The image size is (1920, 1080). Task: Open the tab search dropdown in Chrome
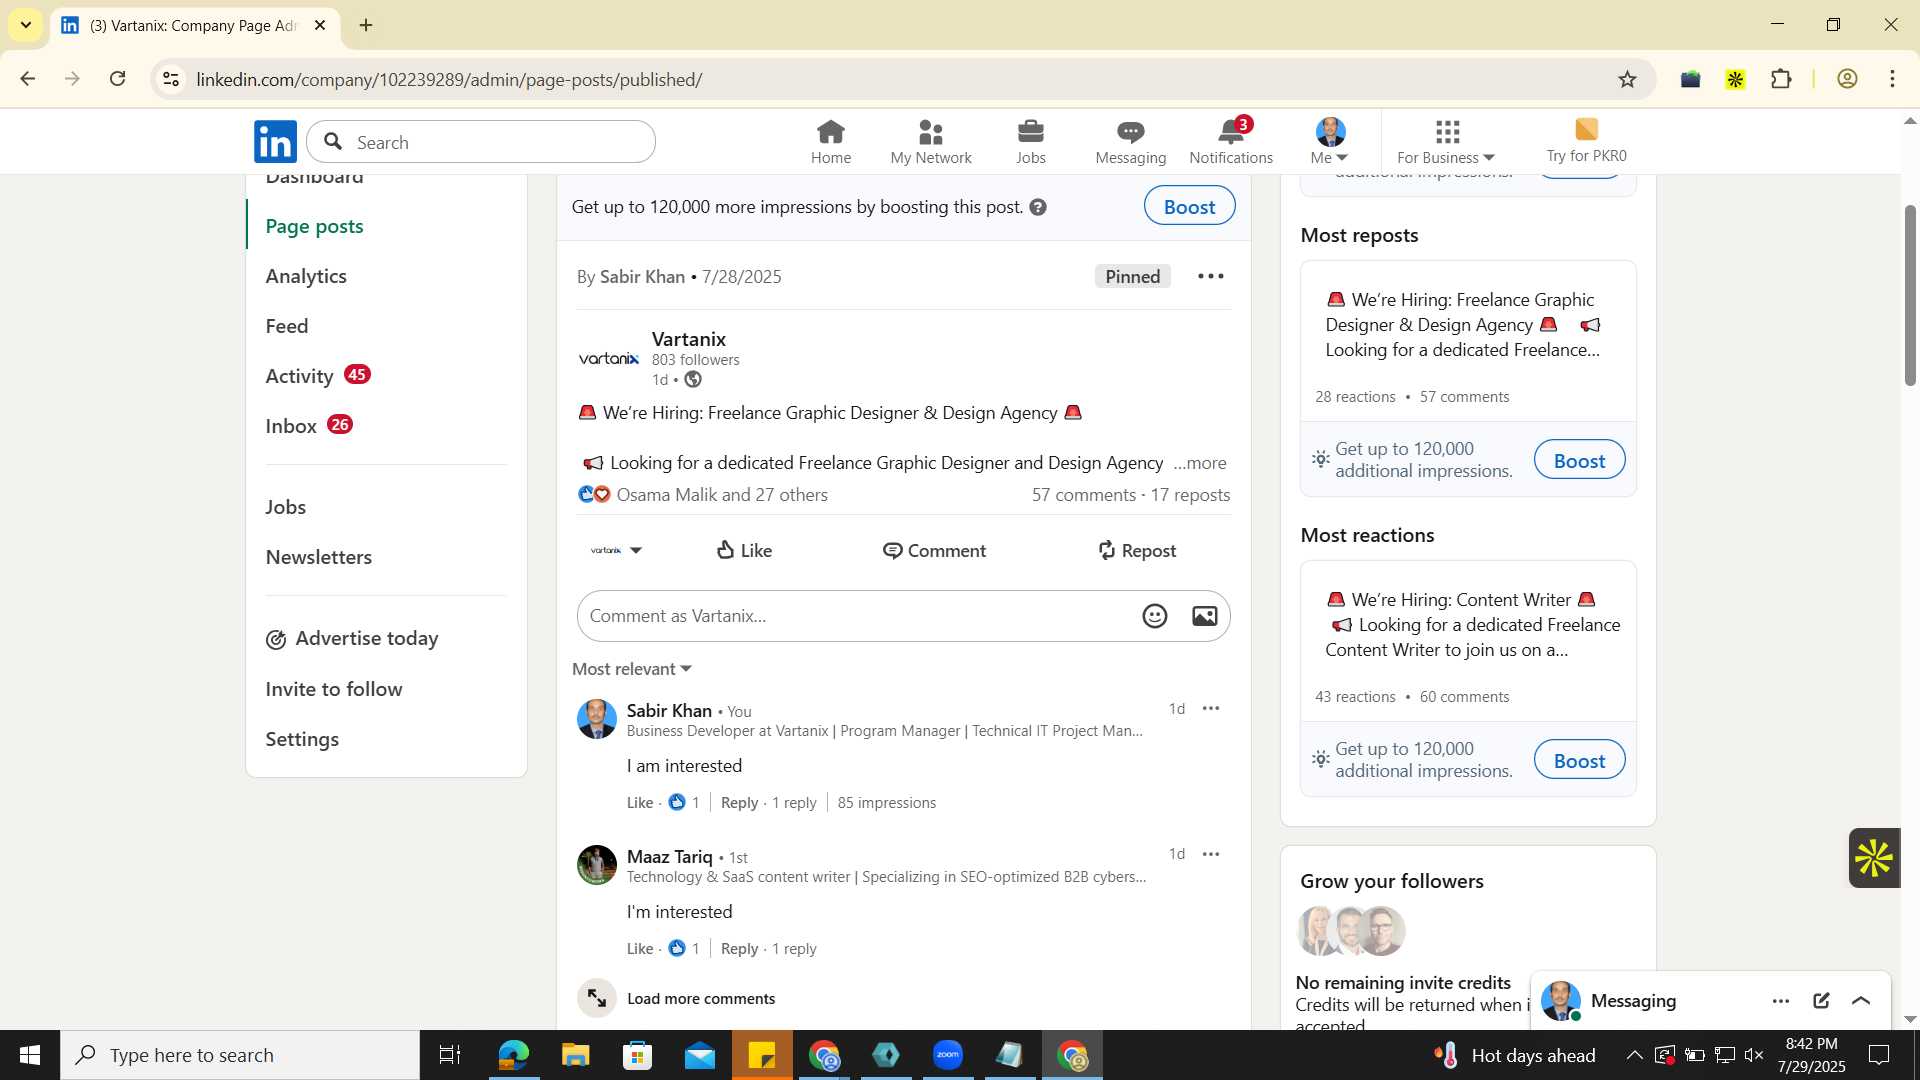pos(25,25)
